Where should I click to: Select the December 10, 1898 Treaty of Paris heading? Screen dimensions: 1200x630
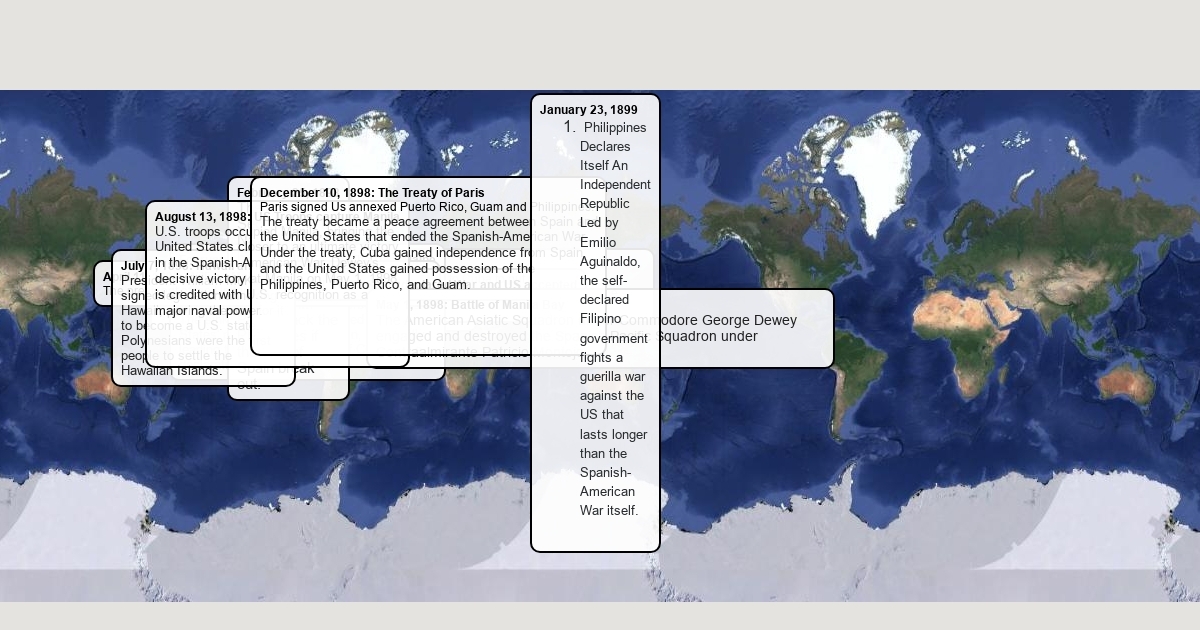tap(372, 192)
